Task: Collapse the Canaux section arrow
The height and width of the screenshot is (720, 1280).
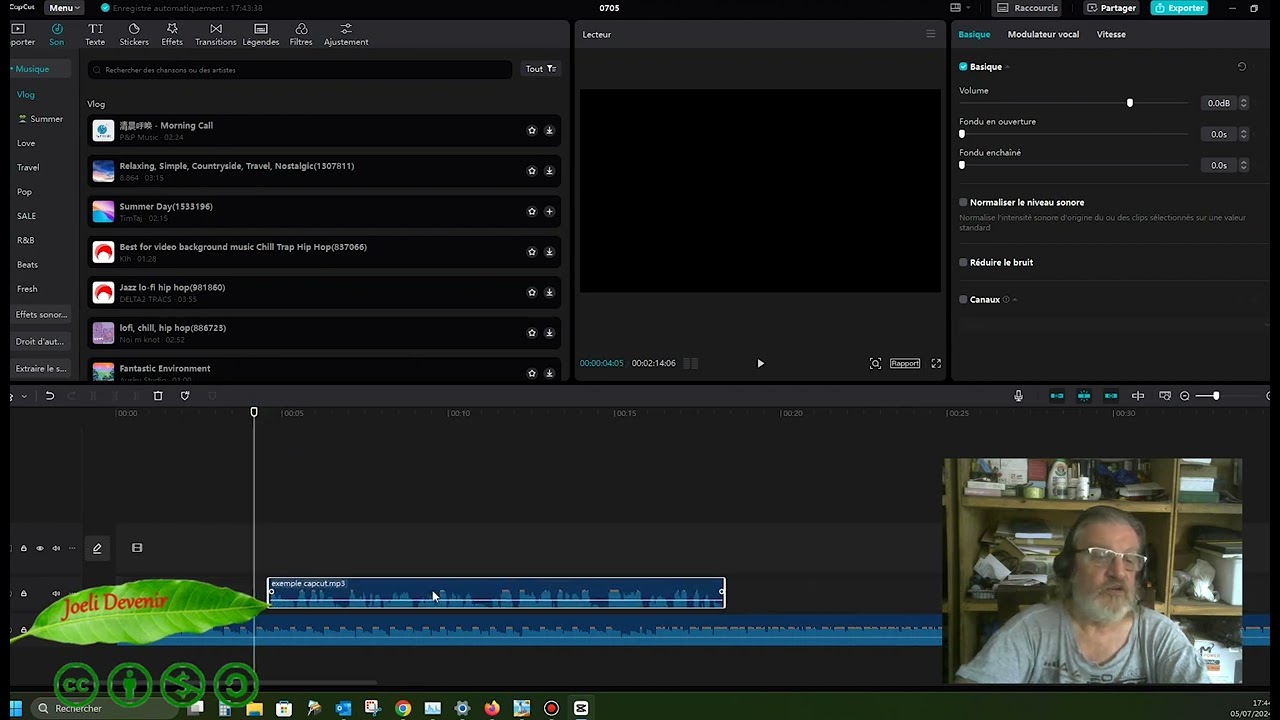Action: tap(1015, 299)
